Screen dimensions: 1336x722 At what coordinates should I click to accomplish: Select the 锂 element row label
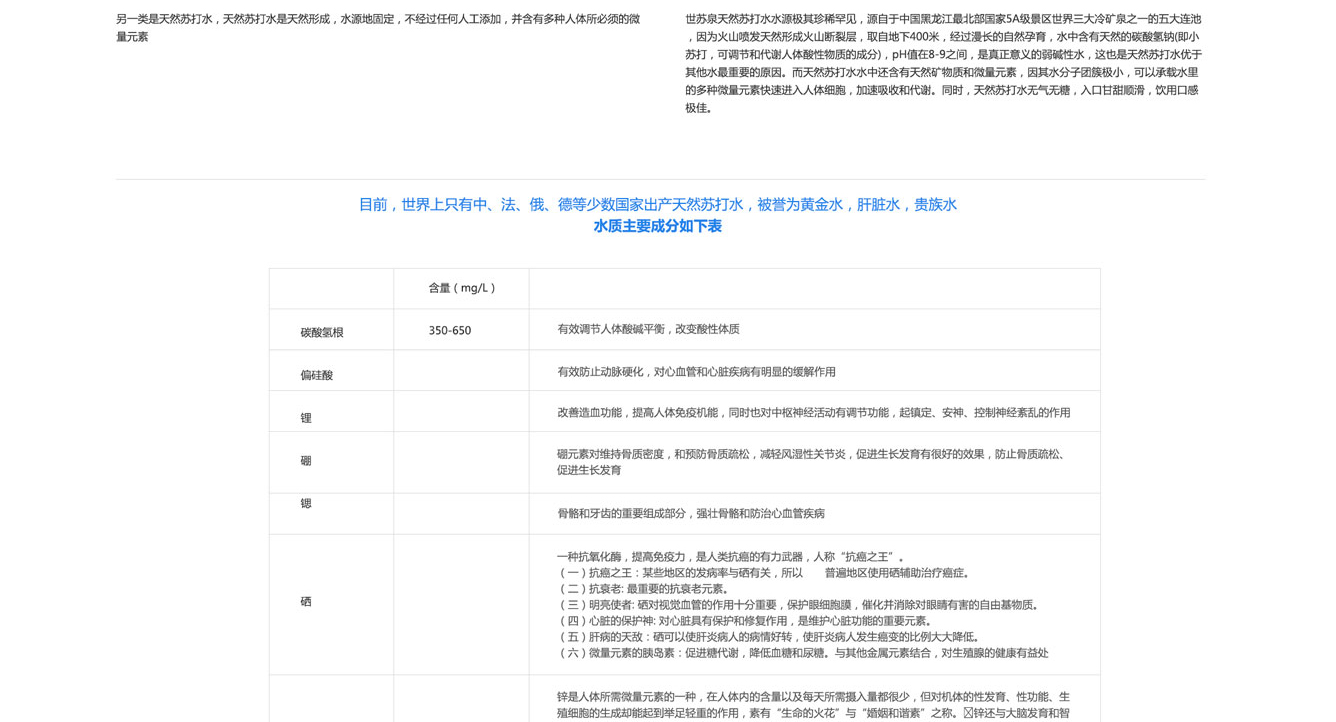click(306, 418)
